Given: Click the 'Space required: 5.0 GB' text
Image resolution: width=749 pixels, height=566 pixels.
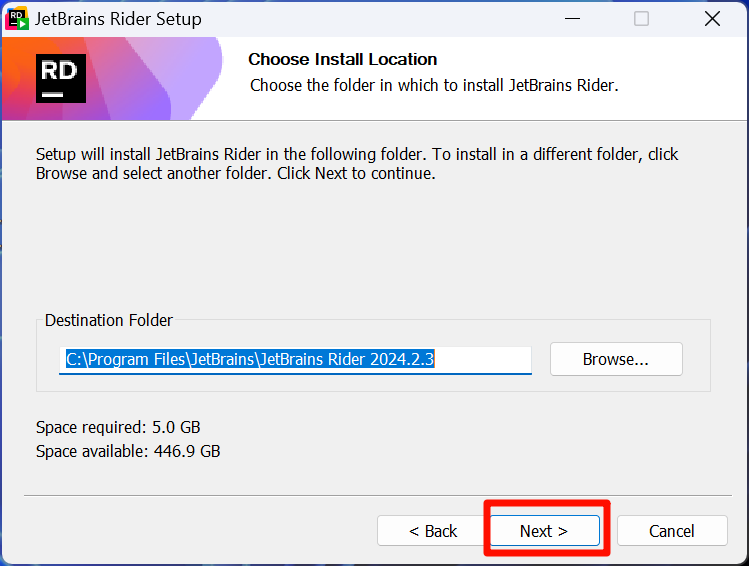Looking at the screenshot, I should tap(118, 427).
